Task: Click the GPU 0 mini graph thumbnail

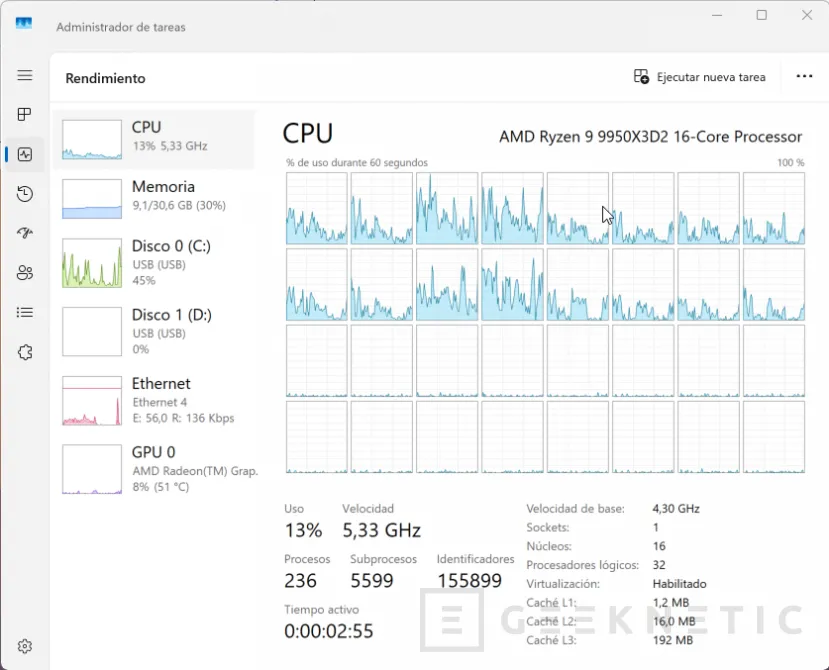Action: pyautogui.click(x=92, y=469)
